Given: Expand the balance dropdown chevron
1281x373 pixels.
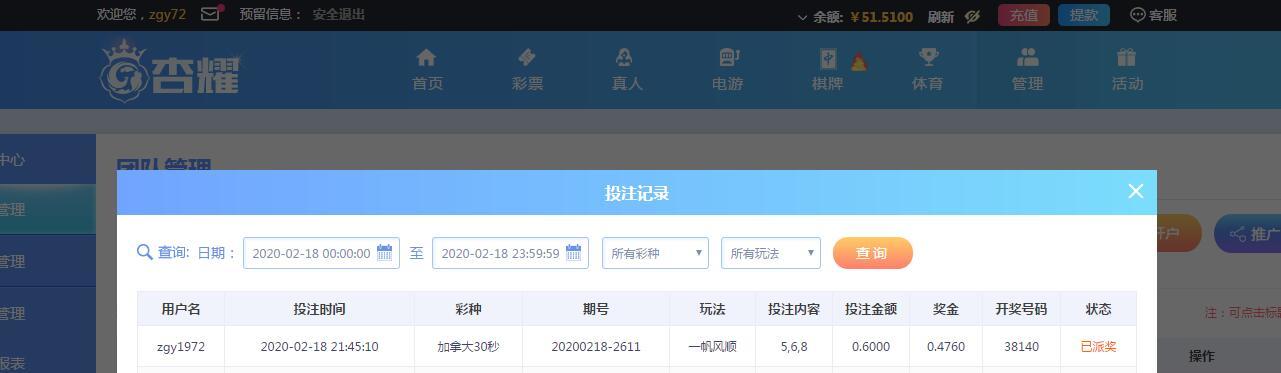Looking at the screenshot, I should pyautogui.click(x=802, y=17).
